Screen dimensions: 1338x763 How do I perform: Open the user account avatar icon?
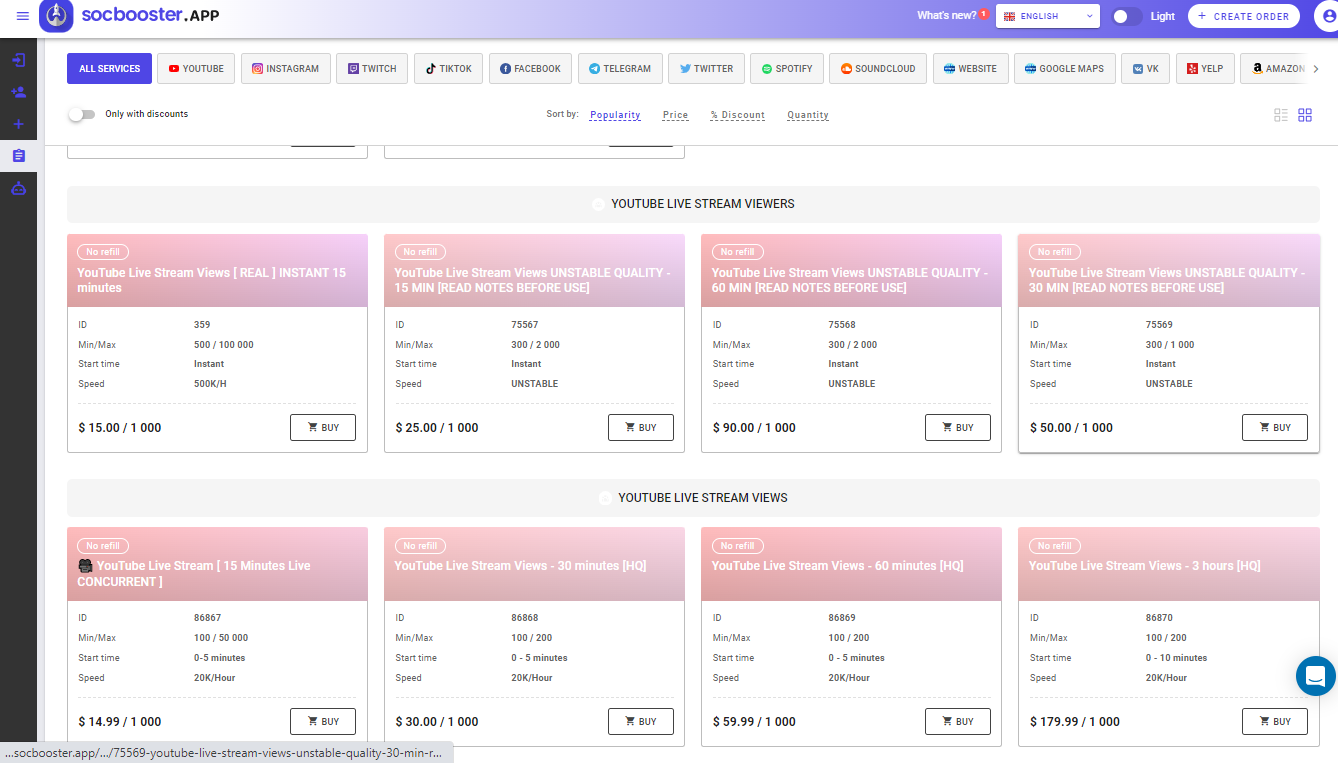click(x=1328, y=16)
